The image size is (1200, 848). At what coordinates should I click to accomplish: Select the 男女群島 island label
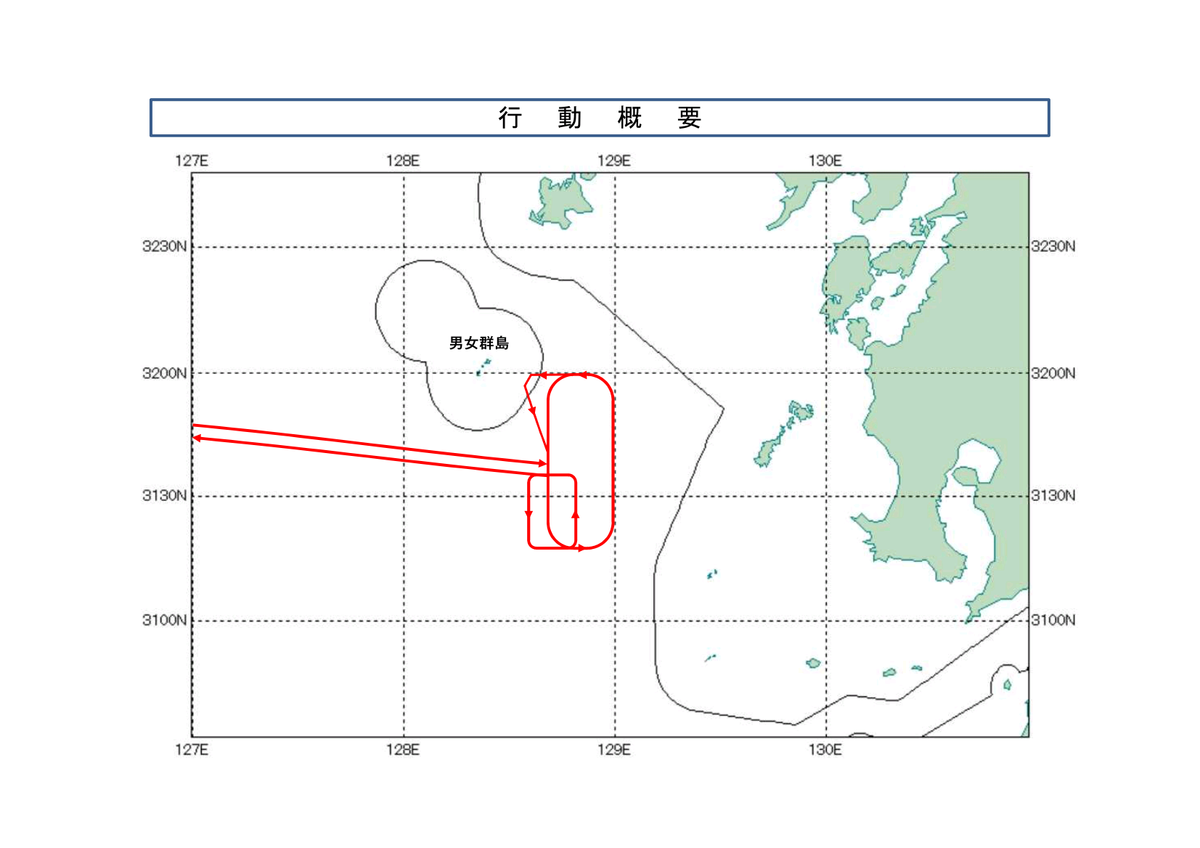point(479,343)
